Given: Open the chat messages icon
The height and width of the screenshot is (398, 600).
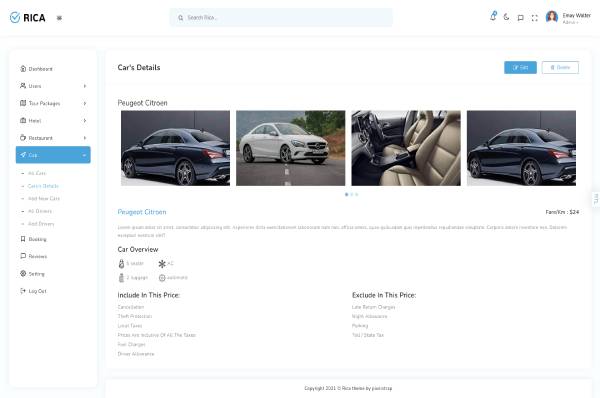Looking at the screenshot, I should 520,18.
